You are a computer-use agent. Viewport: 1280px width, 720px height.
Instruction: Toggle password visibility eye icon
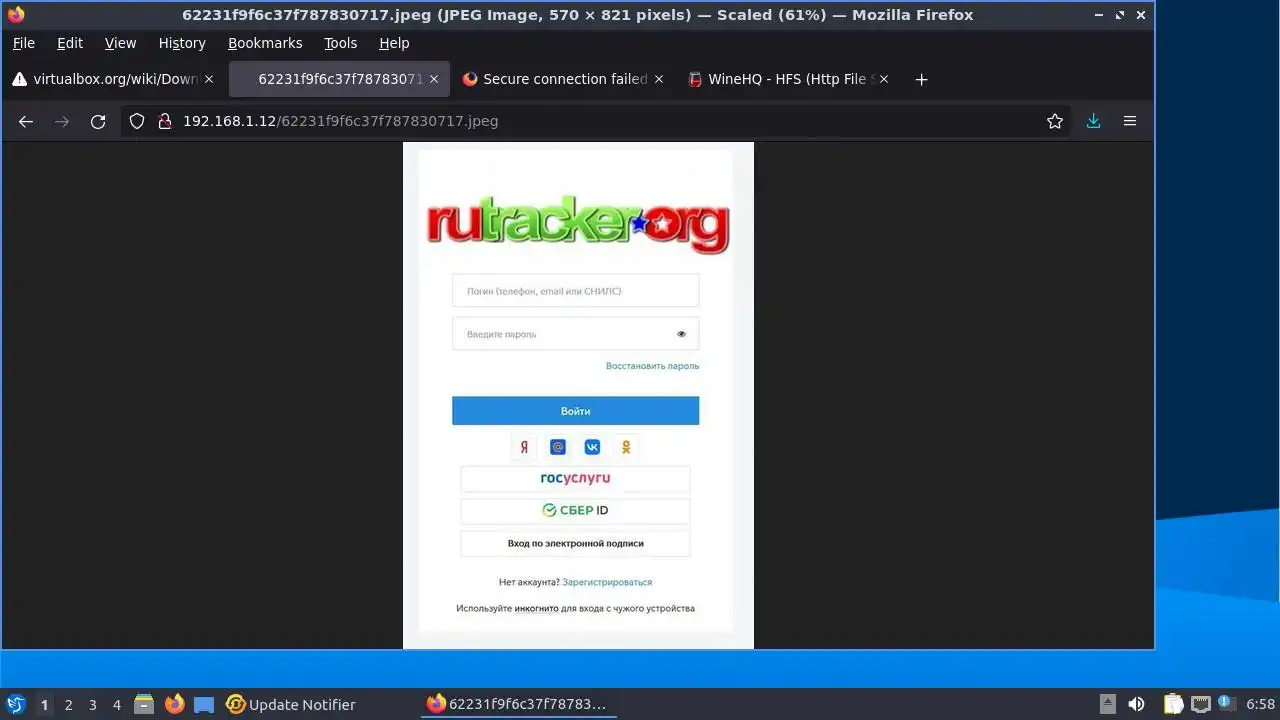point(681,334)
